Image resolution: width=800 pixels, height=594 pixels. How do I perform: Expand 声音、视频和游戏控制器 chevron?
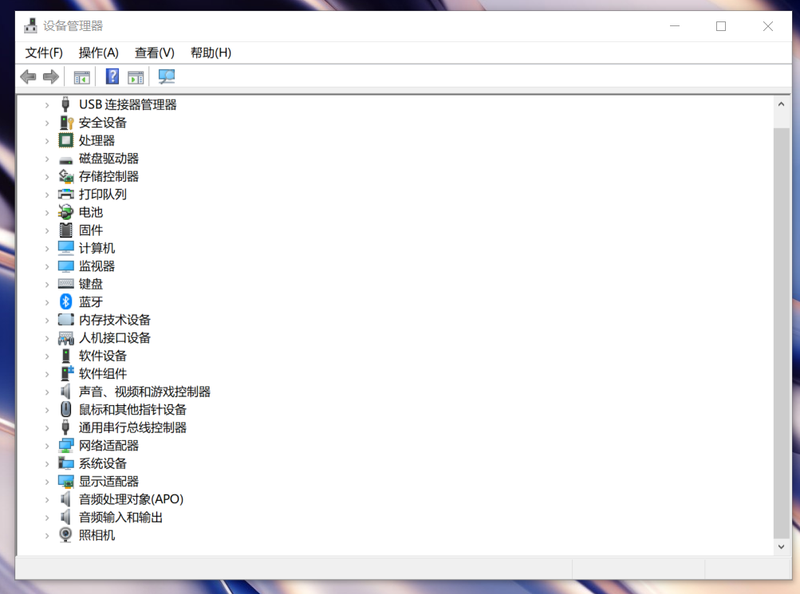46,392
